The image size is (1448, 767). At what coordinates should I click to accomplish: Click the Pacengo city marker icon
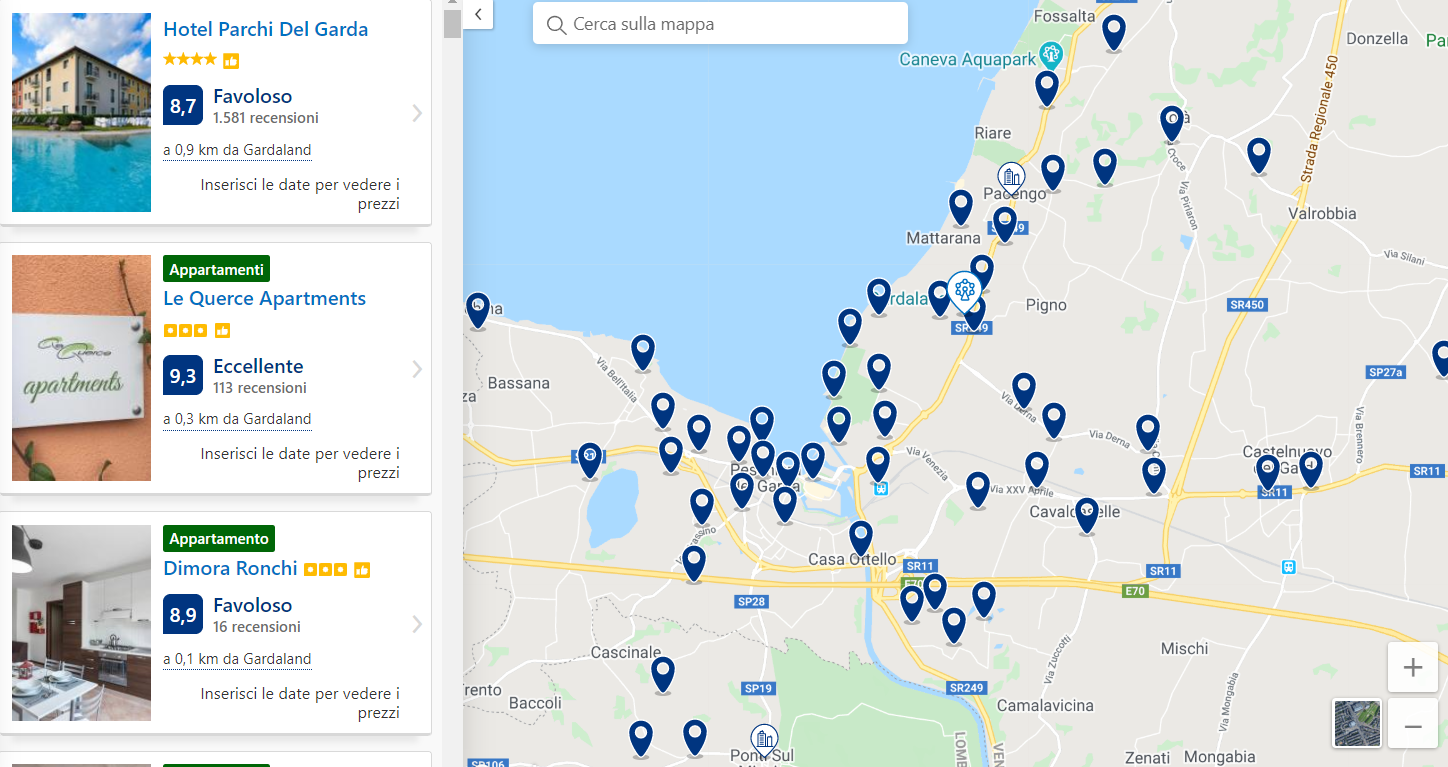[x=1011, y=178]
